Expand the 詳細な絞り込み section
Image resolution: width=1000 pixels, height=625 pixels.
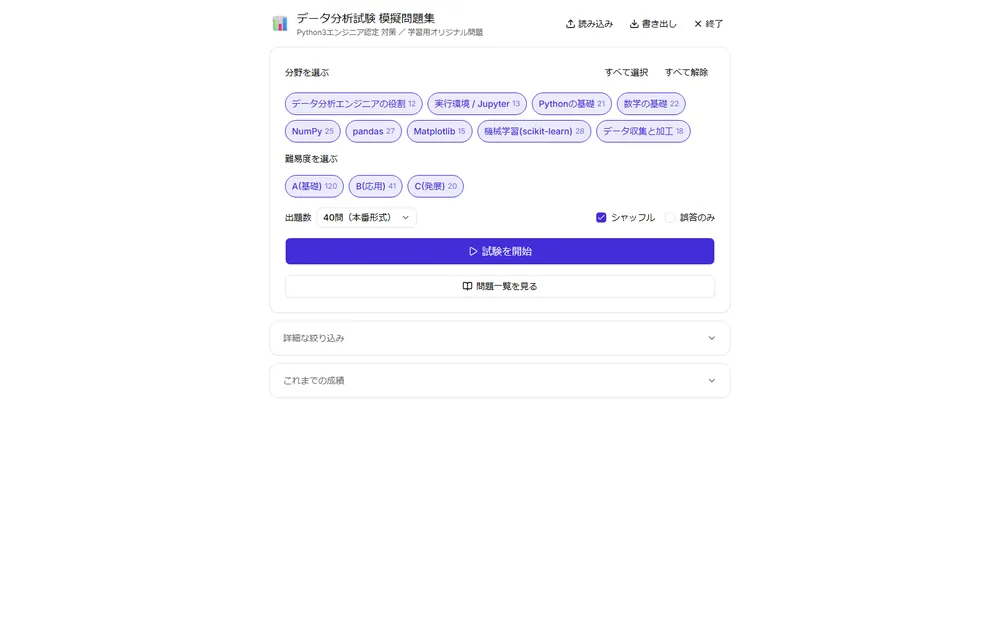500,338
